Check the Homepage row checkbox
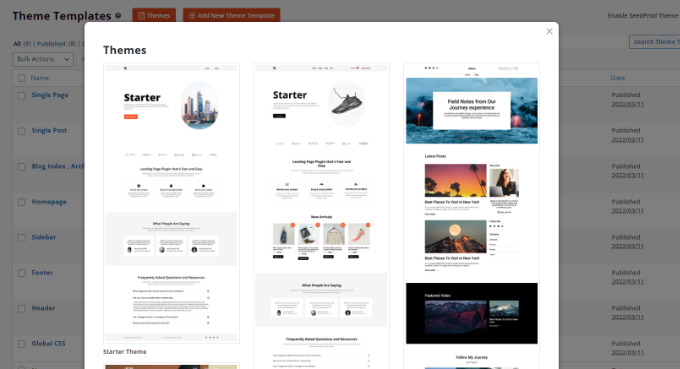 [x=21, y=202]
